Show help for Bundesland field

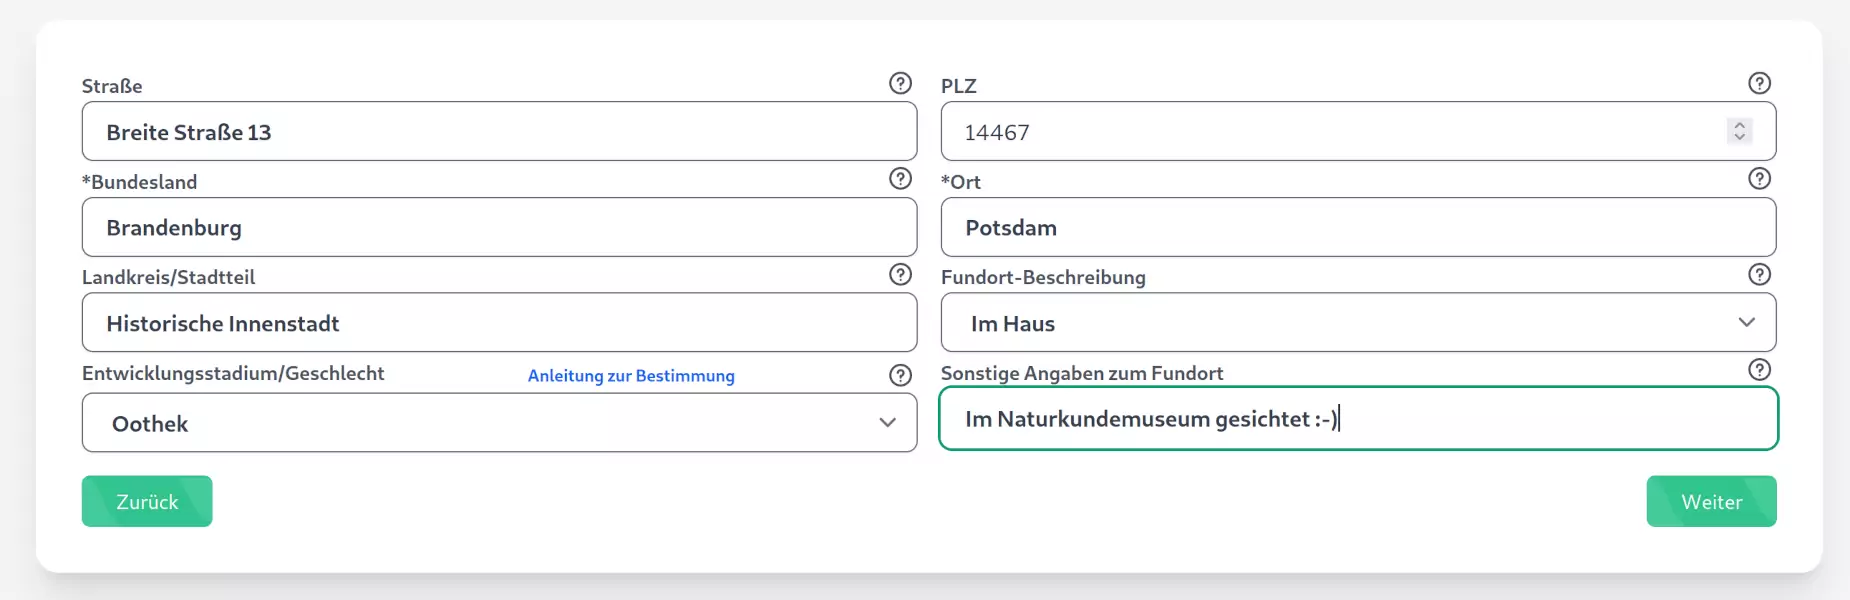click(900, 178)
